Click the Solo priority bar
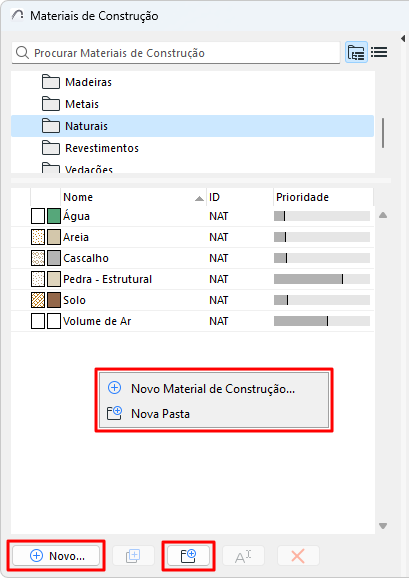 [322, 300]
